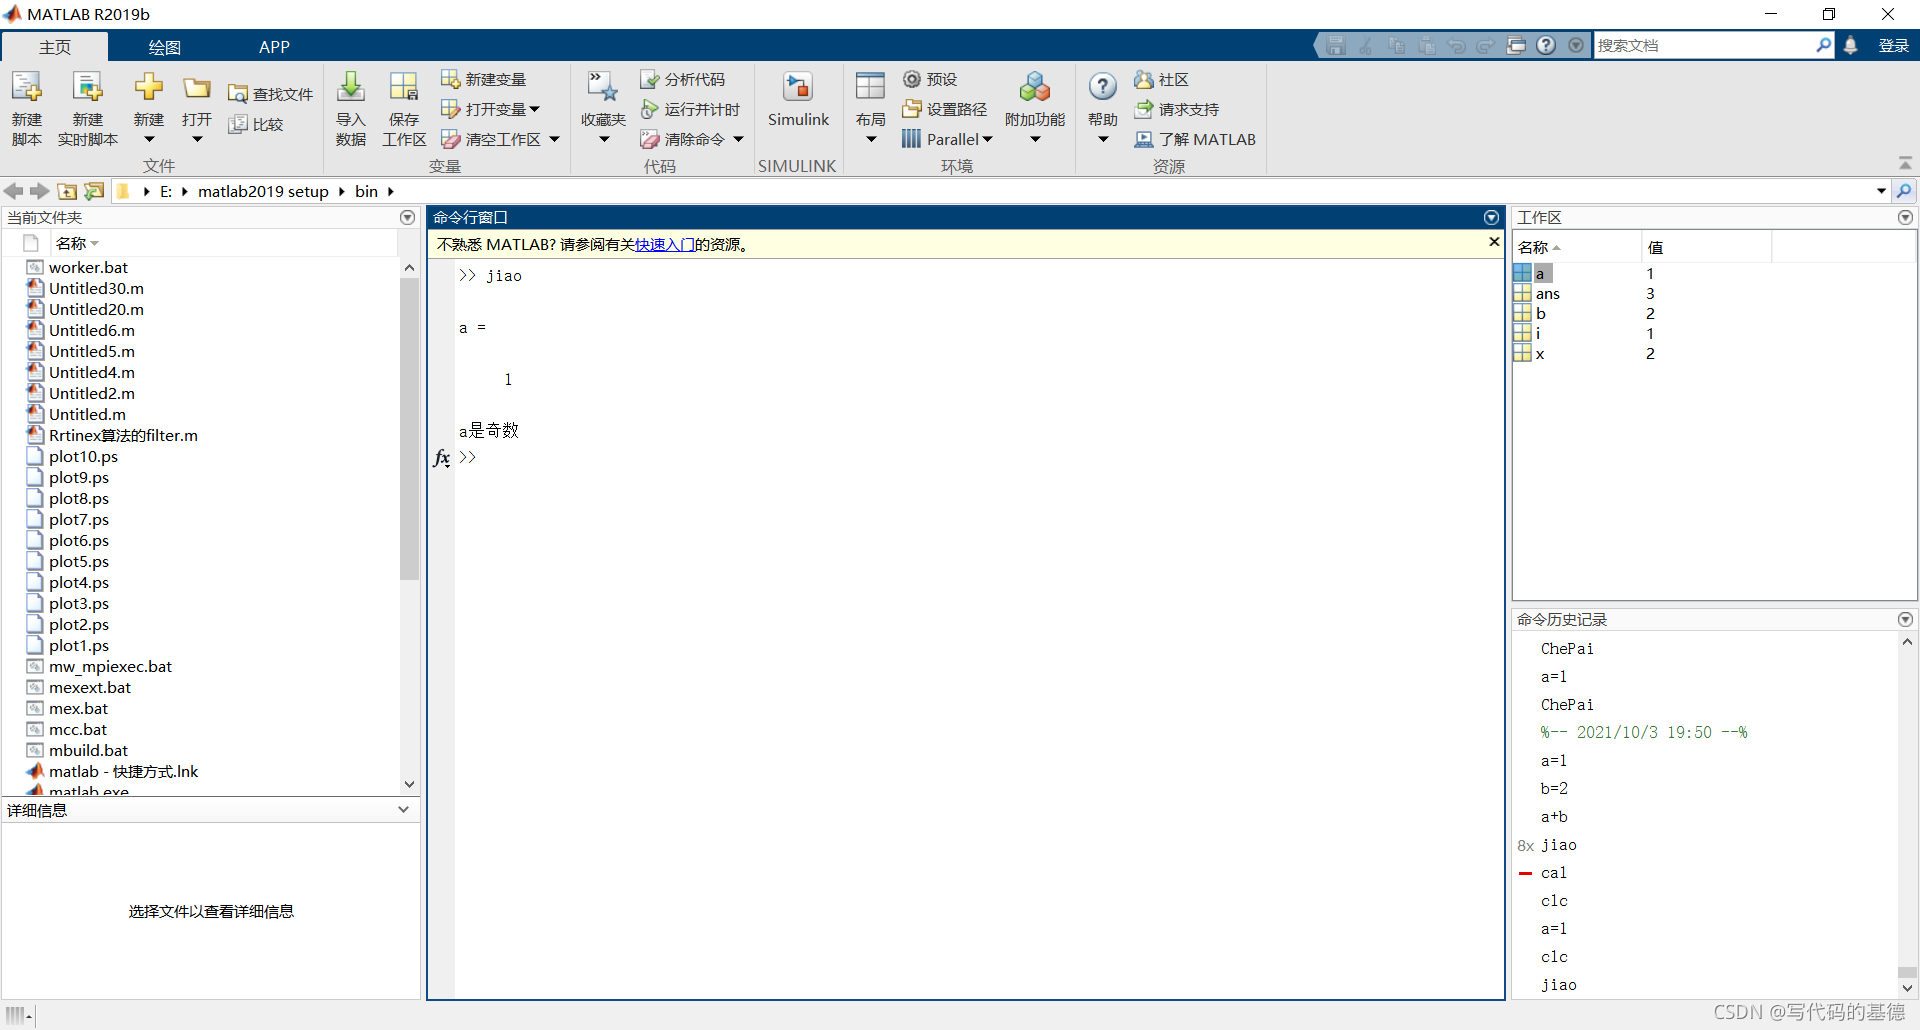Click the help question-mark icon in quick access bar
This screenshot has width=1920, height=1030.
coord(1546,45)
